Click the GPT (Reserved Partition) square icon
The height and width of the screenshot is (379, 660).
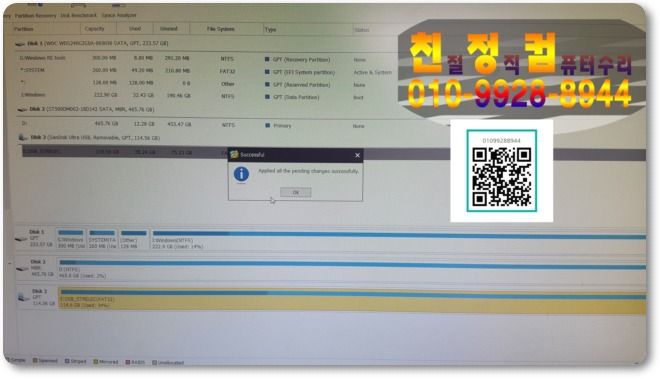(x=267, y=84)
